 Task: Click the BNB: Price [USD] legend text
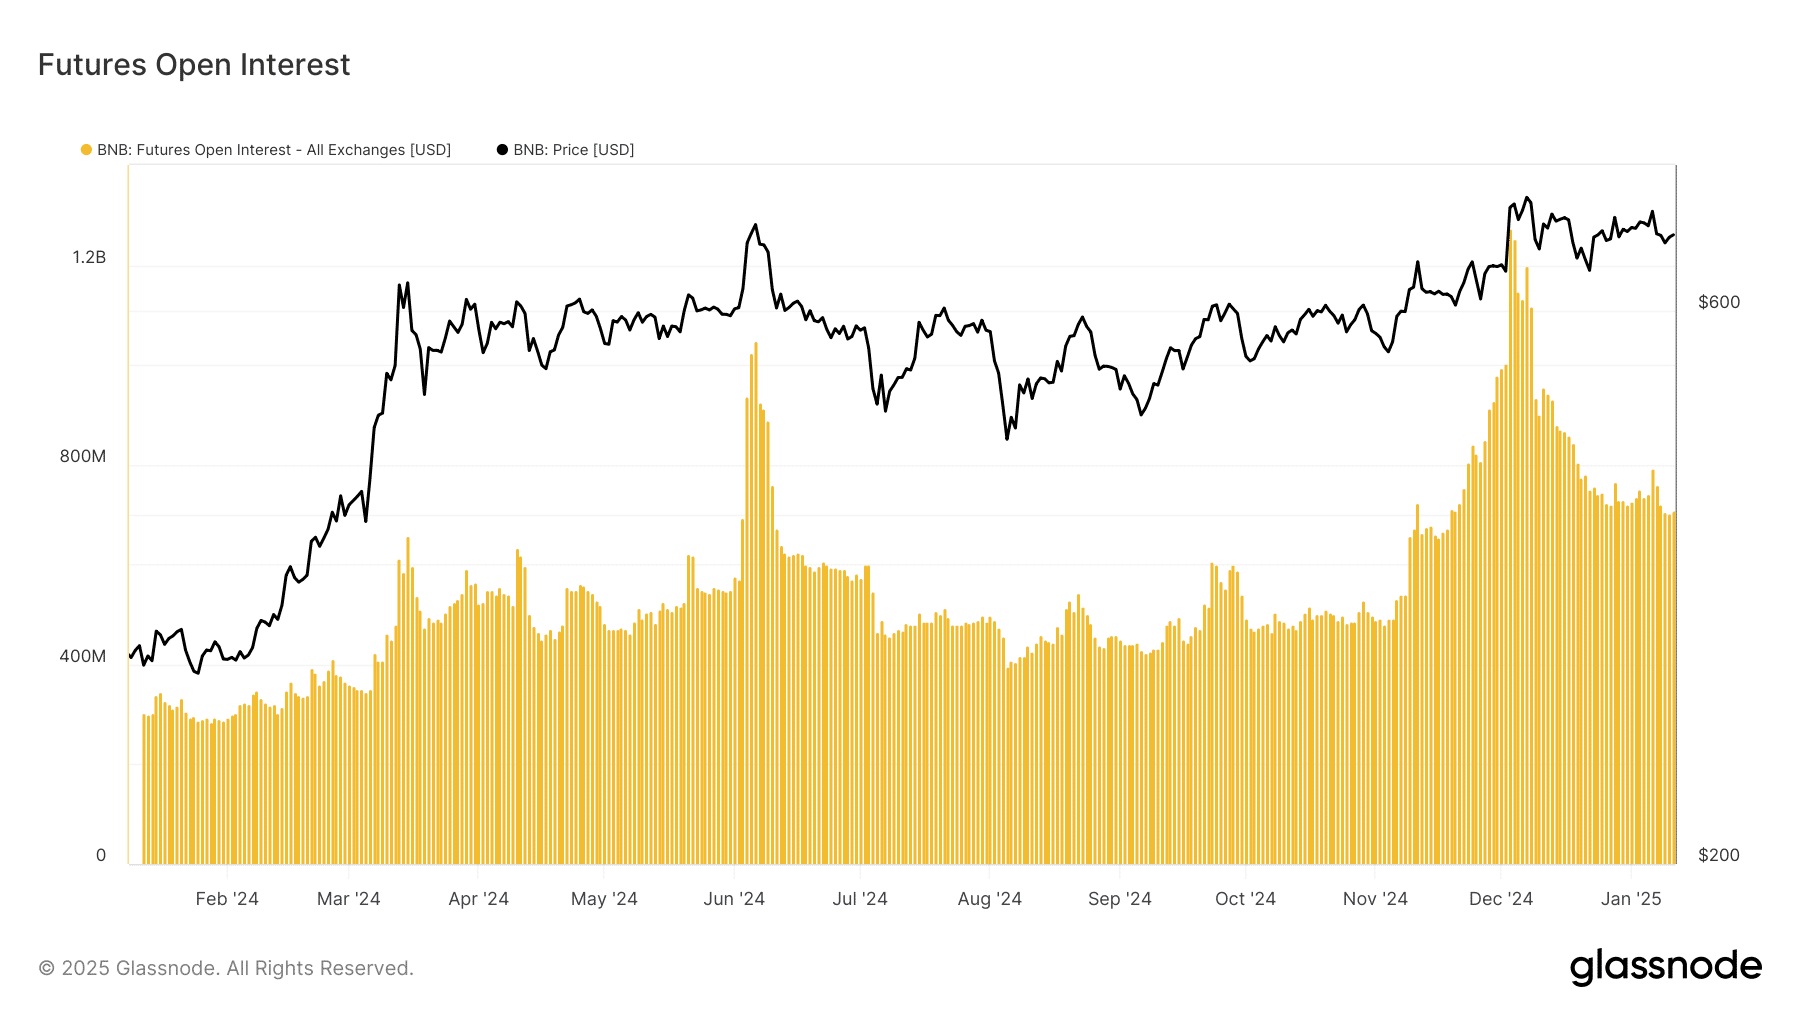[x=572, y=149]
